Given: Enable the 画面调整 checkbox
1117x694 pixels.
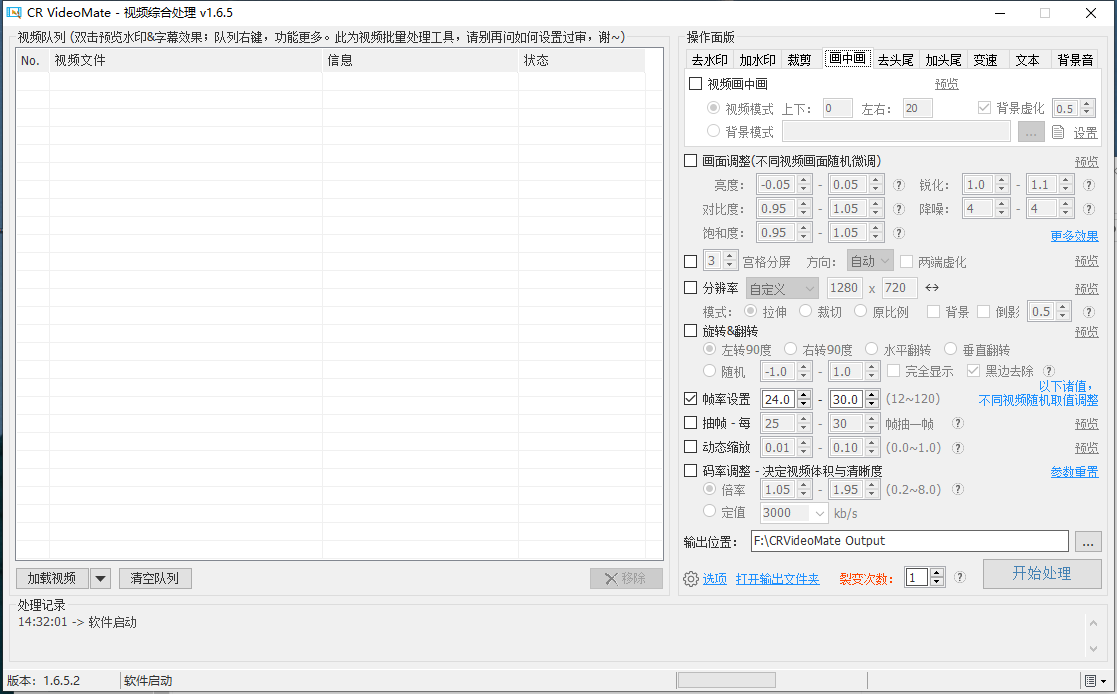Looking at the screenshot, I should pyautogui.click(x=690, y=160).
